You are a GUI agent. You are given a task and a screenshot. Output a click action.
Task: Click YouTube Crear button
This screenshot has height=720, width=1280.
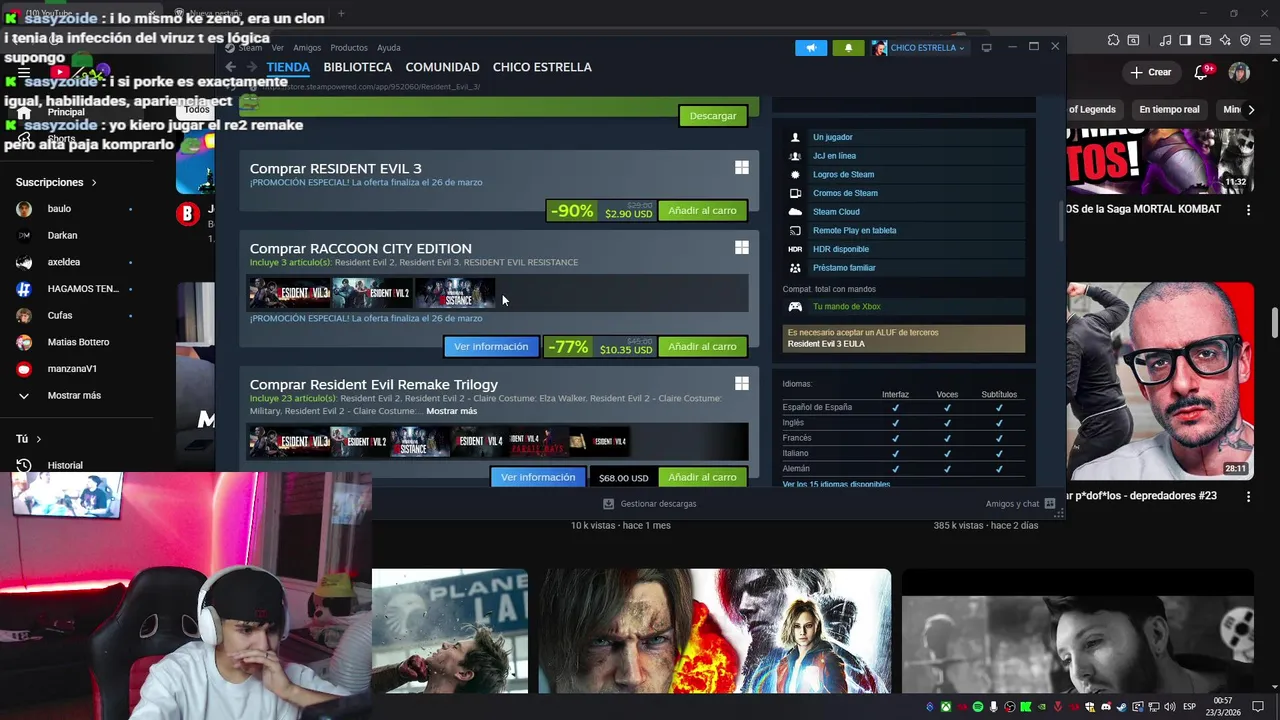(x=1150, y=72)
